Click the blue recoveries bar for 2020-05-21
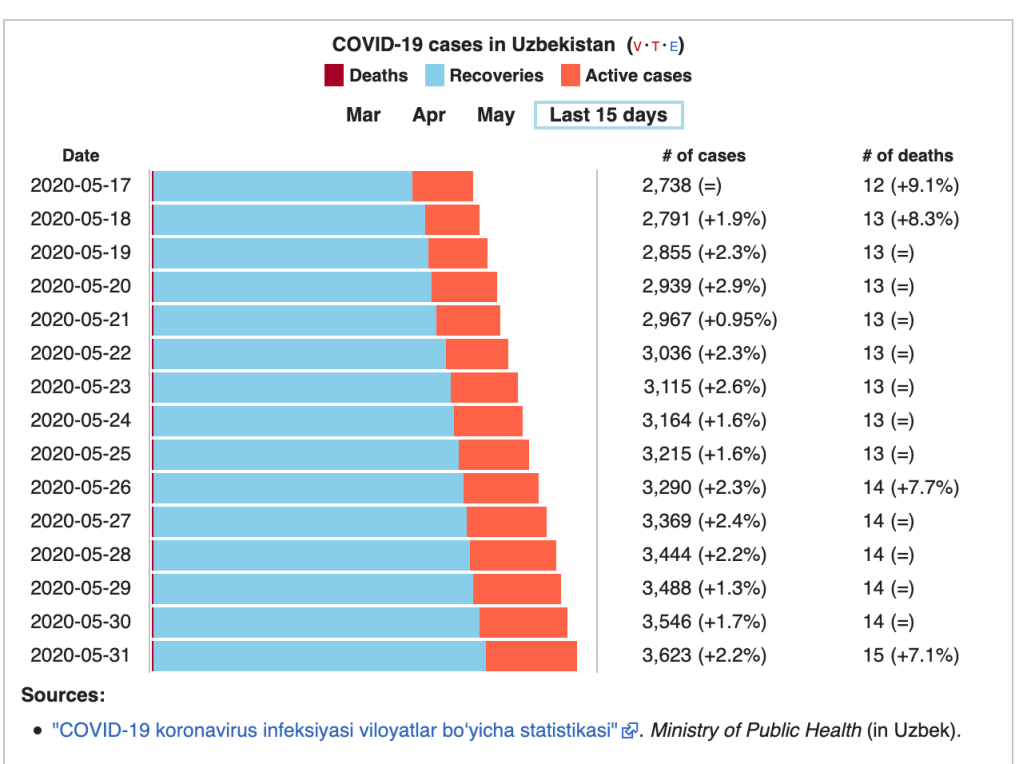This screenshot has width=1023, height=764. coord(294,320)
